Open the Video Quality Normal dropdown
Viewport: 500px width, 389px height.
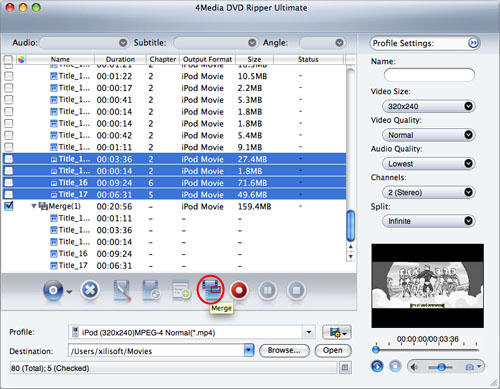coord(429,135)
